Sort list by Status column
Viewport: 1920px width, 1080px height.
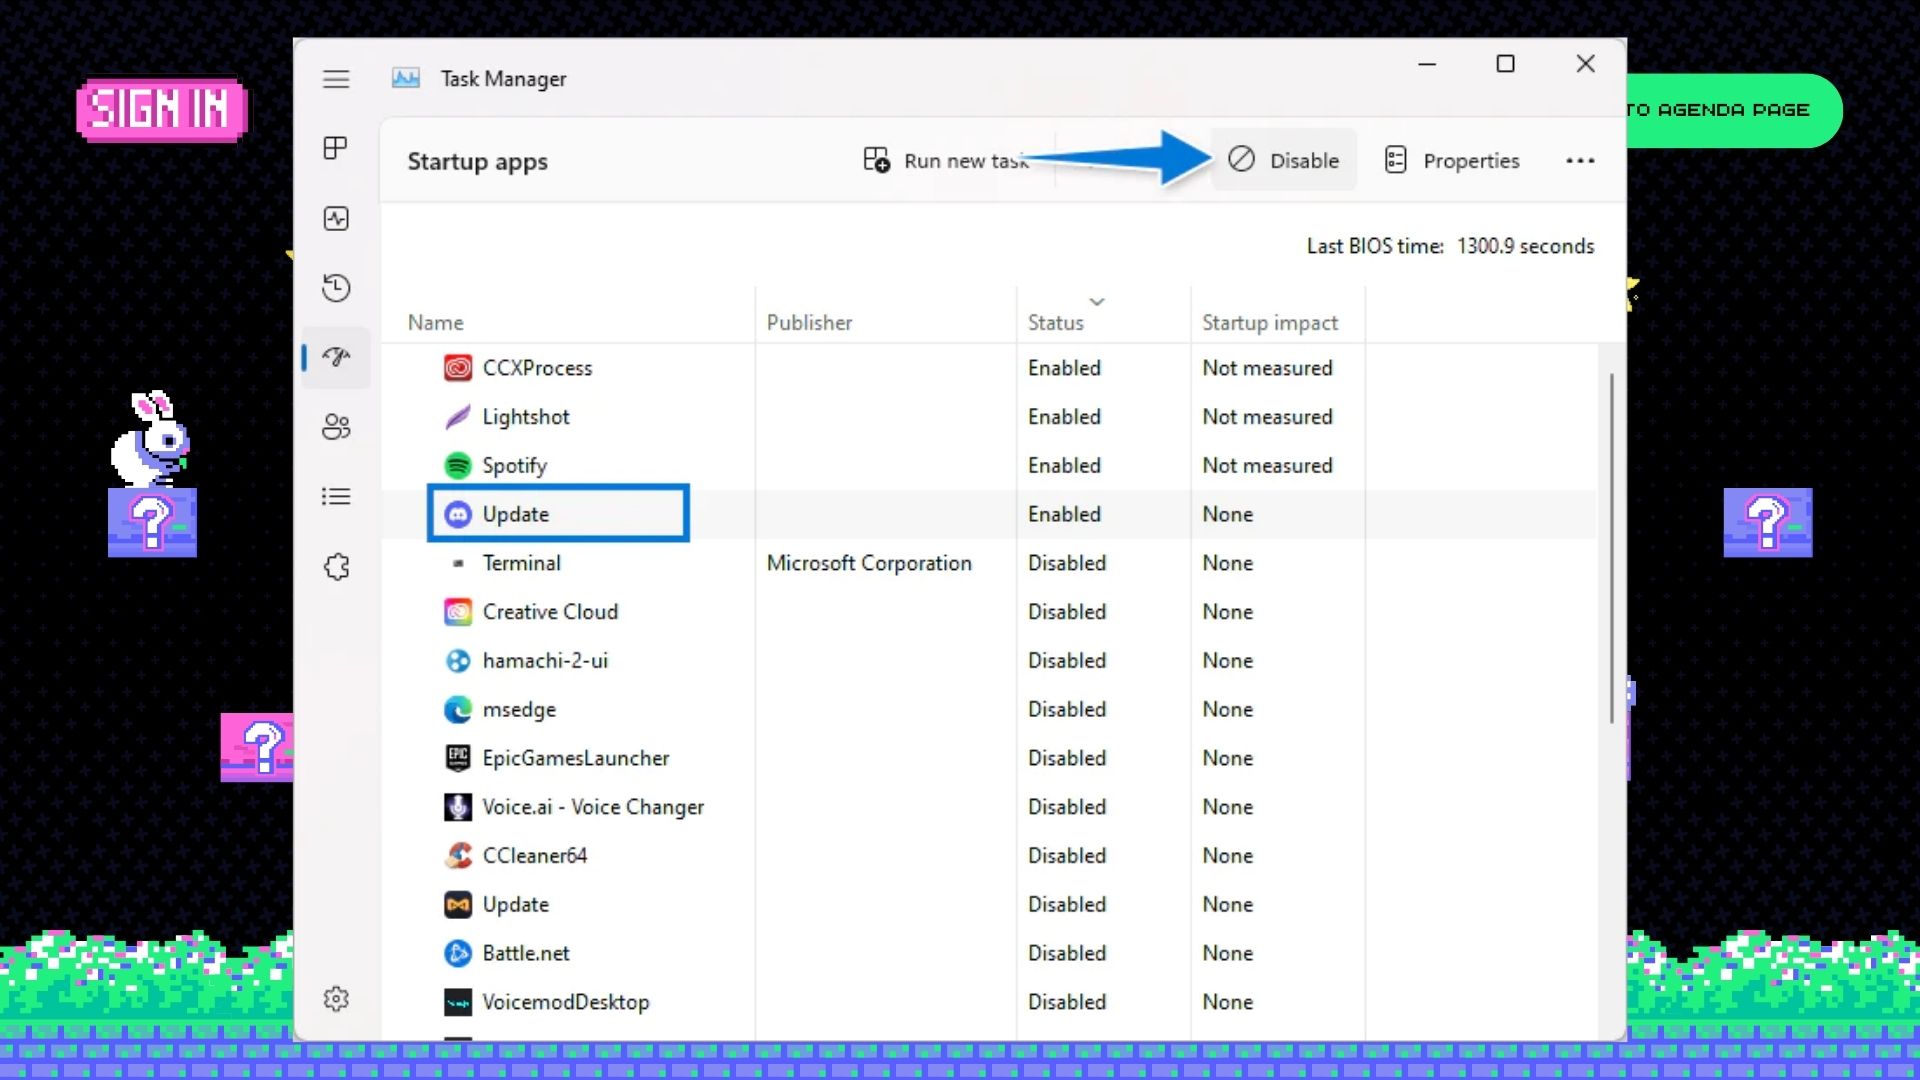click(1055, 323)
